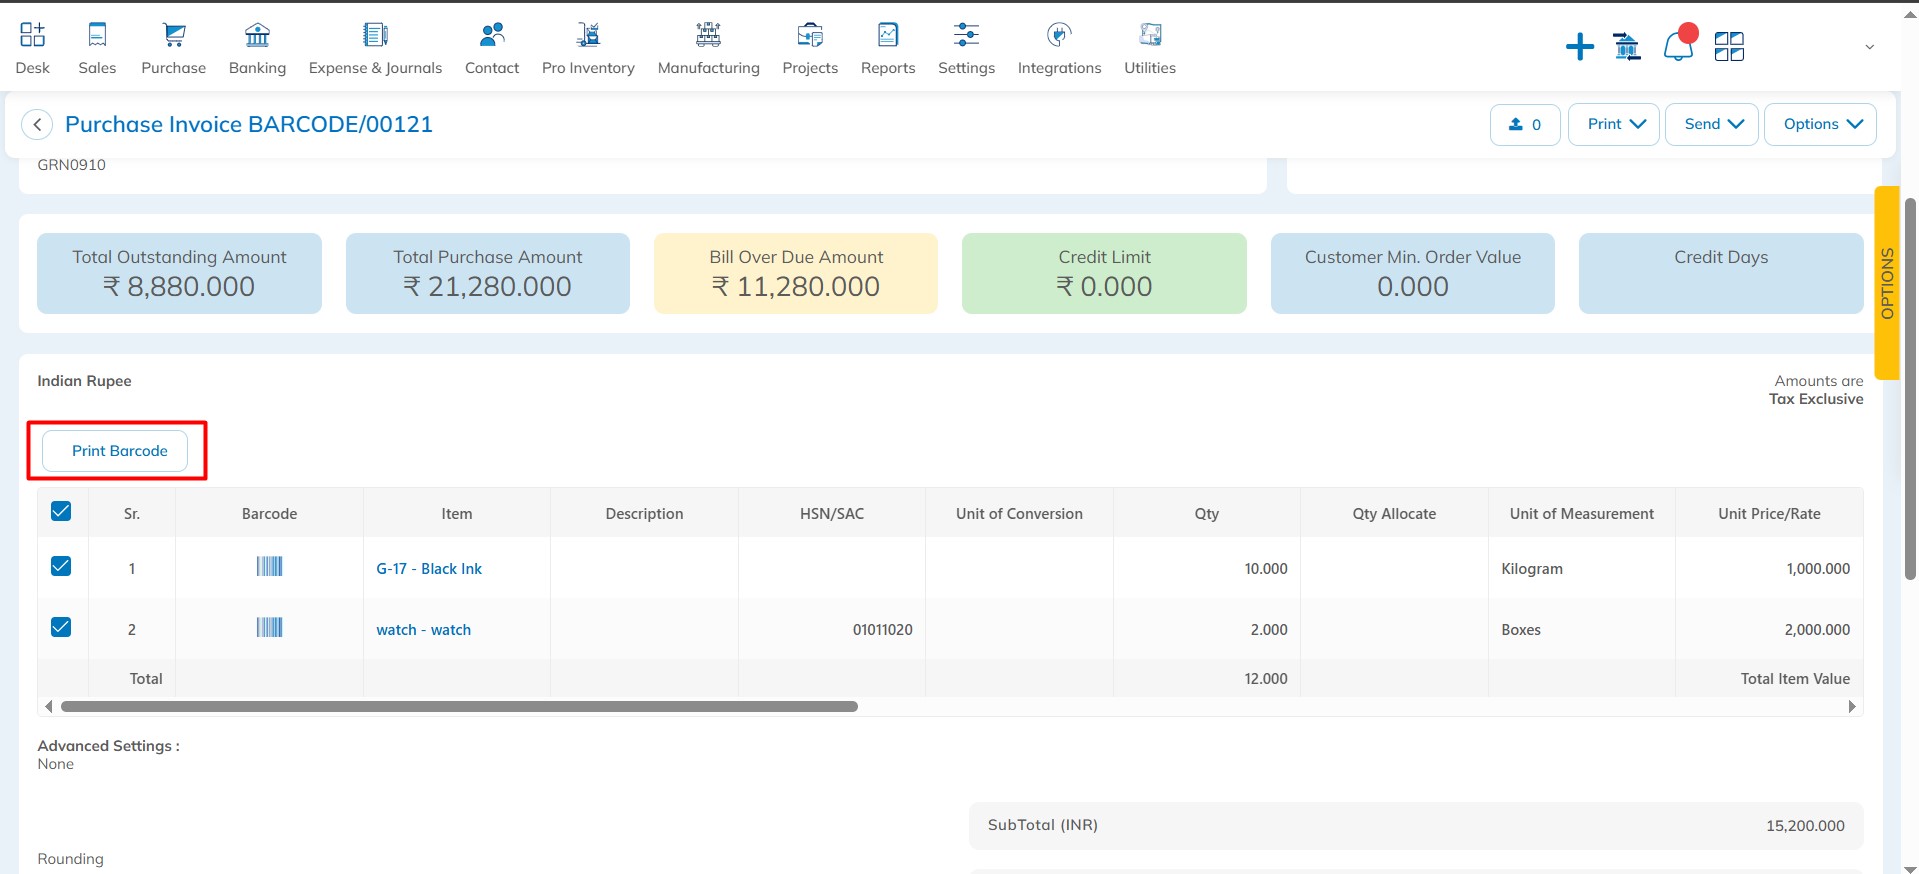The image size is (1919, 874).
Task: Click the HSN/SAC column header
Action: point(832,514)
